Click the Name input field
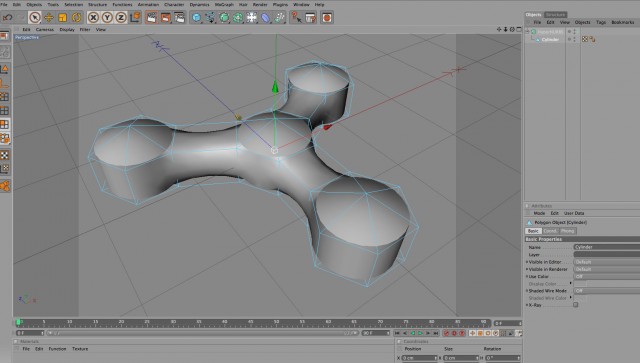This screenshot has width=640, height=363. pyautogui.click(x=607, y=247)
